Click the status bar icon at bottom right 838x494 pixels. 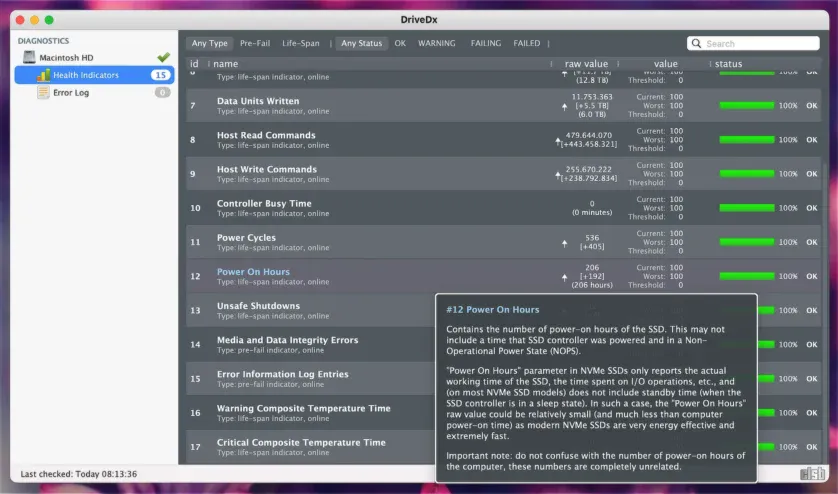click(812, 474)
